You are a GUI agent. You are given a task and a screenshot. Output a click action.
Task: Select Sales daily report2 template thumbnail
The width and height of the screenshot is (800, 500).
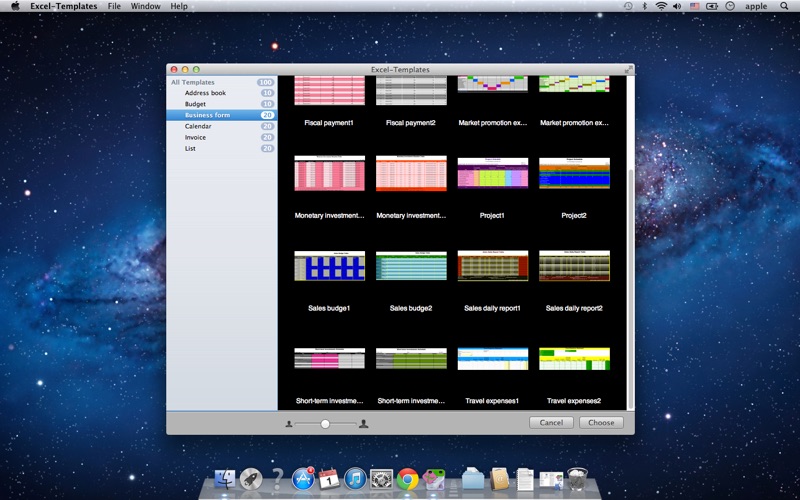click(x=574, y=265)
